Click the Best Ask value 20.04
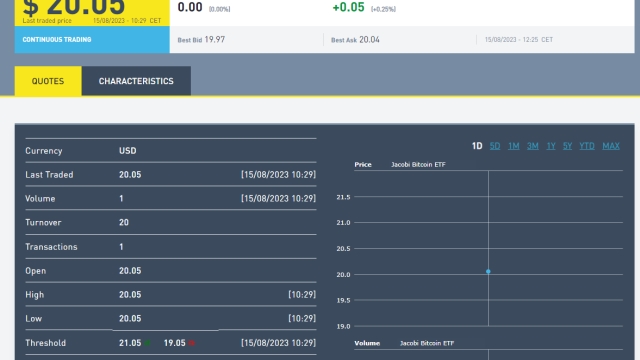 click(x=369, y=40)
